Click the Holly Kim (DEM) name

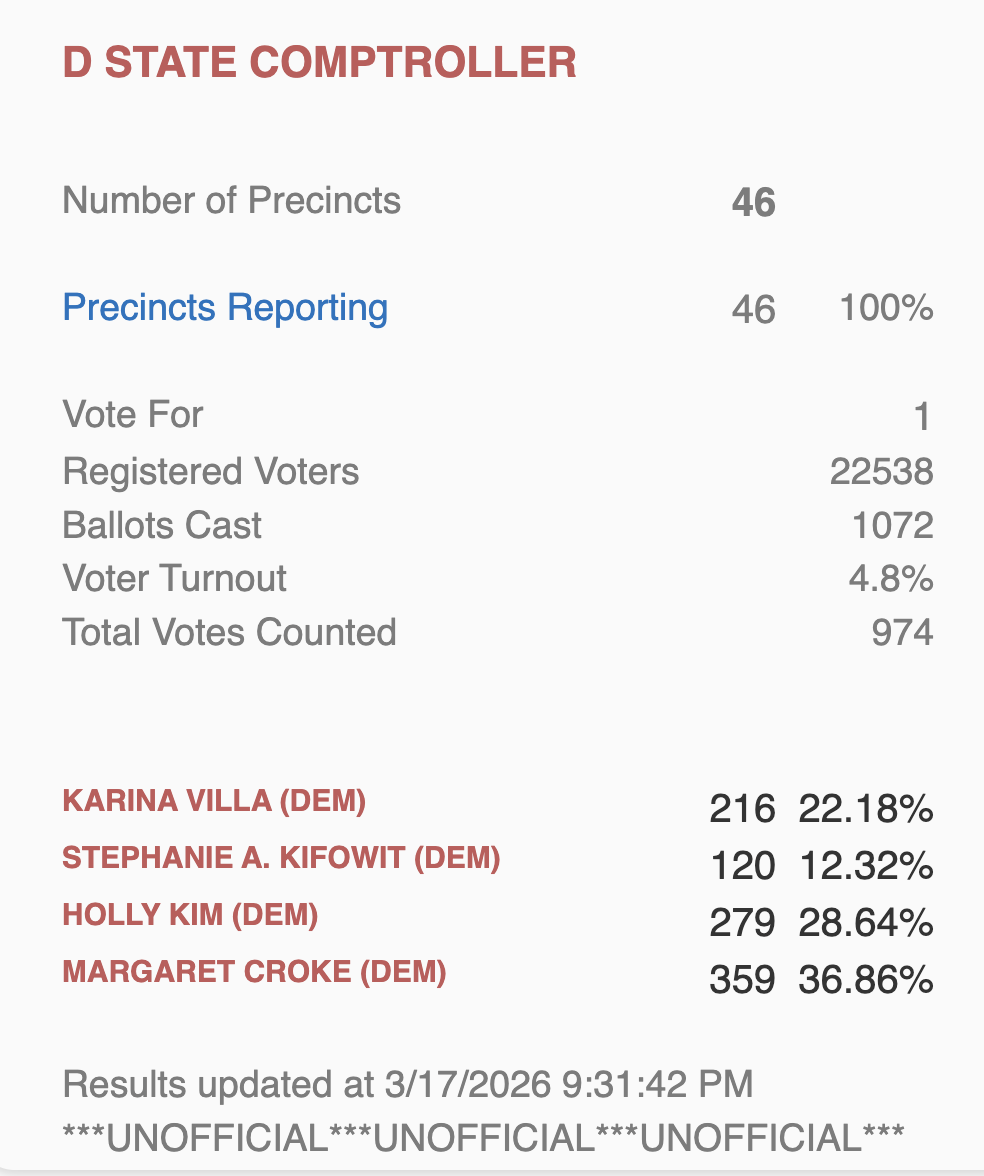tap(190, 915)
